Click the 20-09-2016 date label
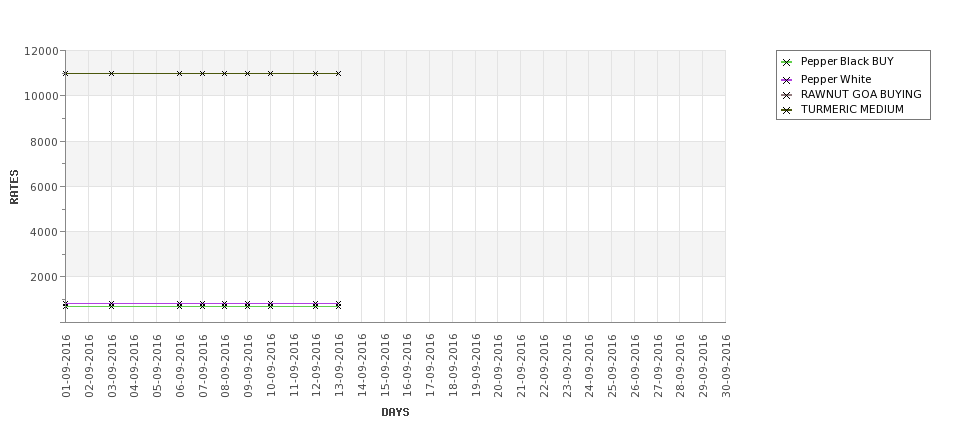The height and width of the screenshot is (429, 975). 498,366
